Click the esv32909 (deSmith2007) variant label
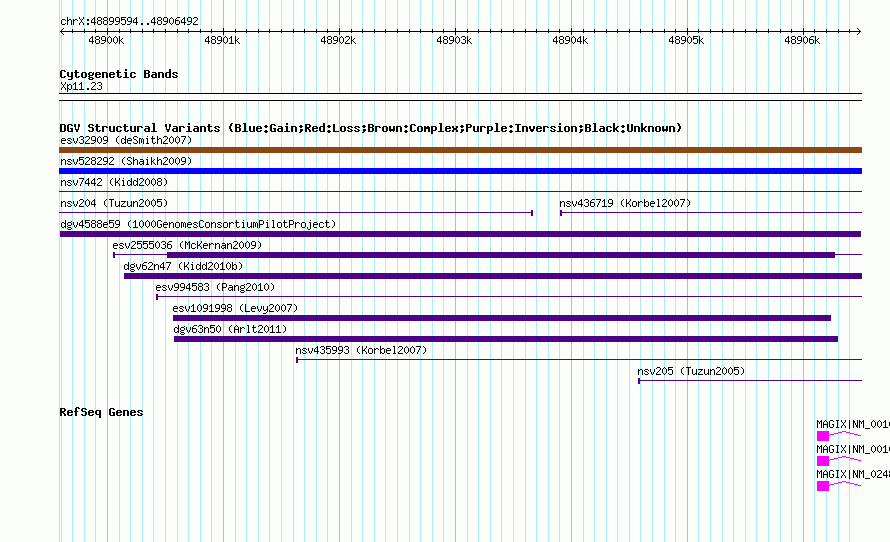890x542 pixels. click(x=126, y=140)
